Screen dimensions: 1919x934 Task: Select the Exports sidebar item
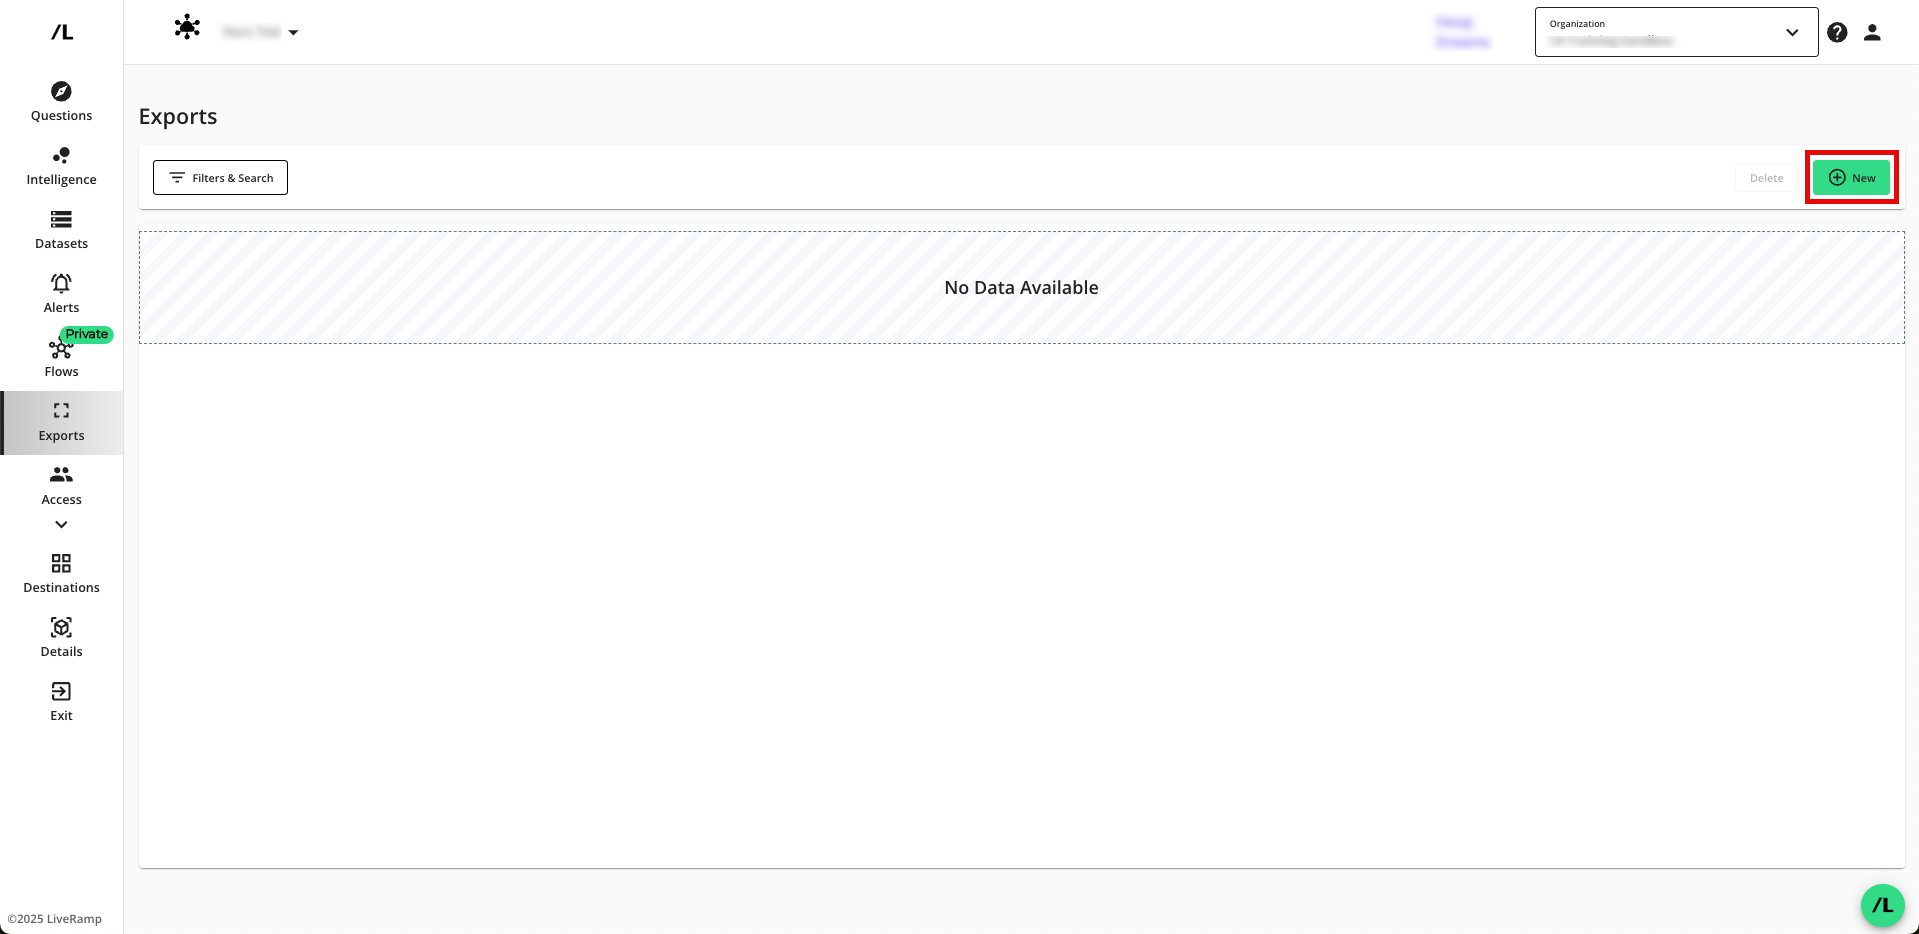point(61,422)
